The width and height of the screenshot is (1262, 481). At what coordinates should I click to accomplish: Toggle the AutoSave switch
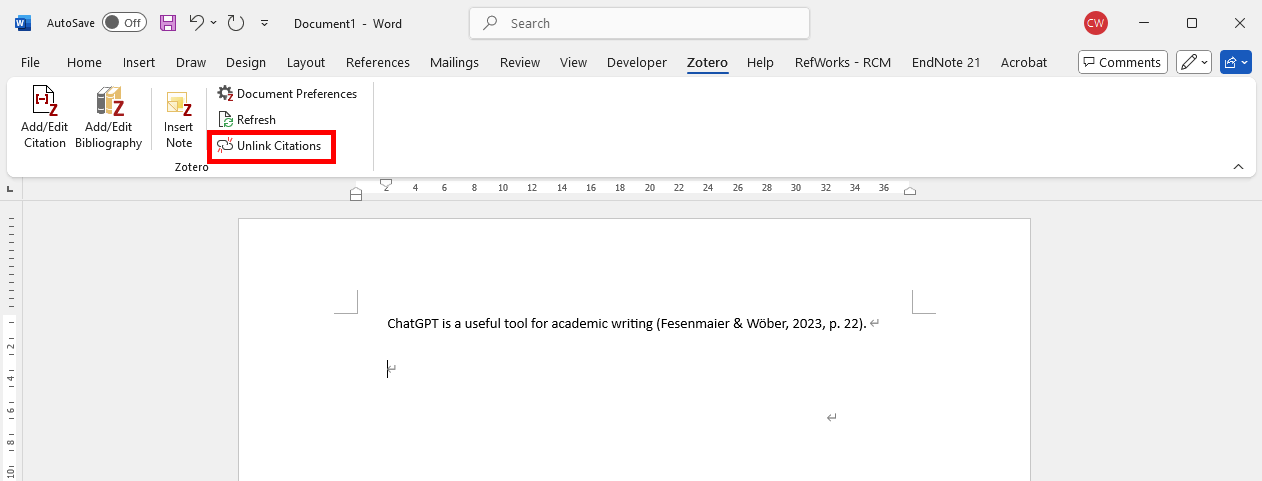coord(124,23)
